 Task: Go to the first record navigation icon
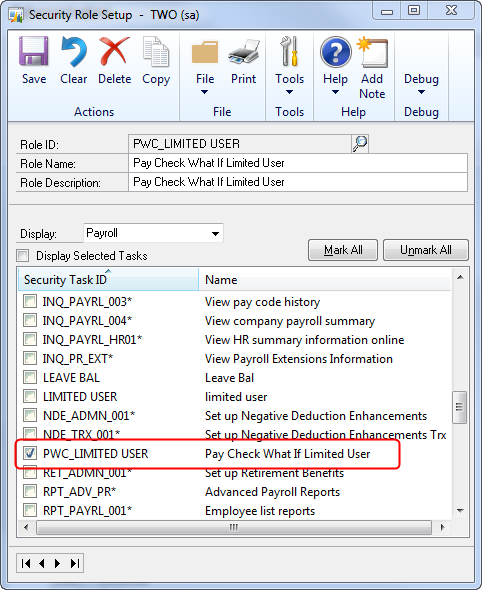26,563
